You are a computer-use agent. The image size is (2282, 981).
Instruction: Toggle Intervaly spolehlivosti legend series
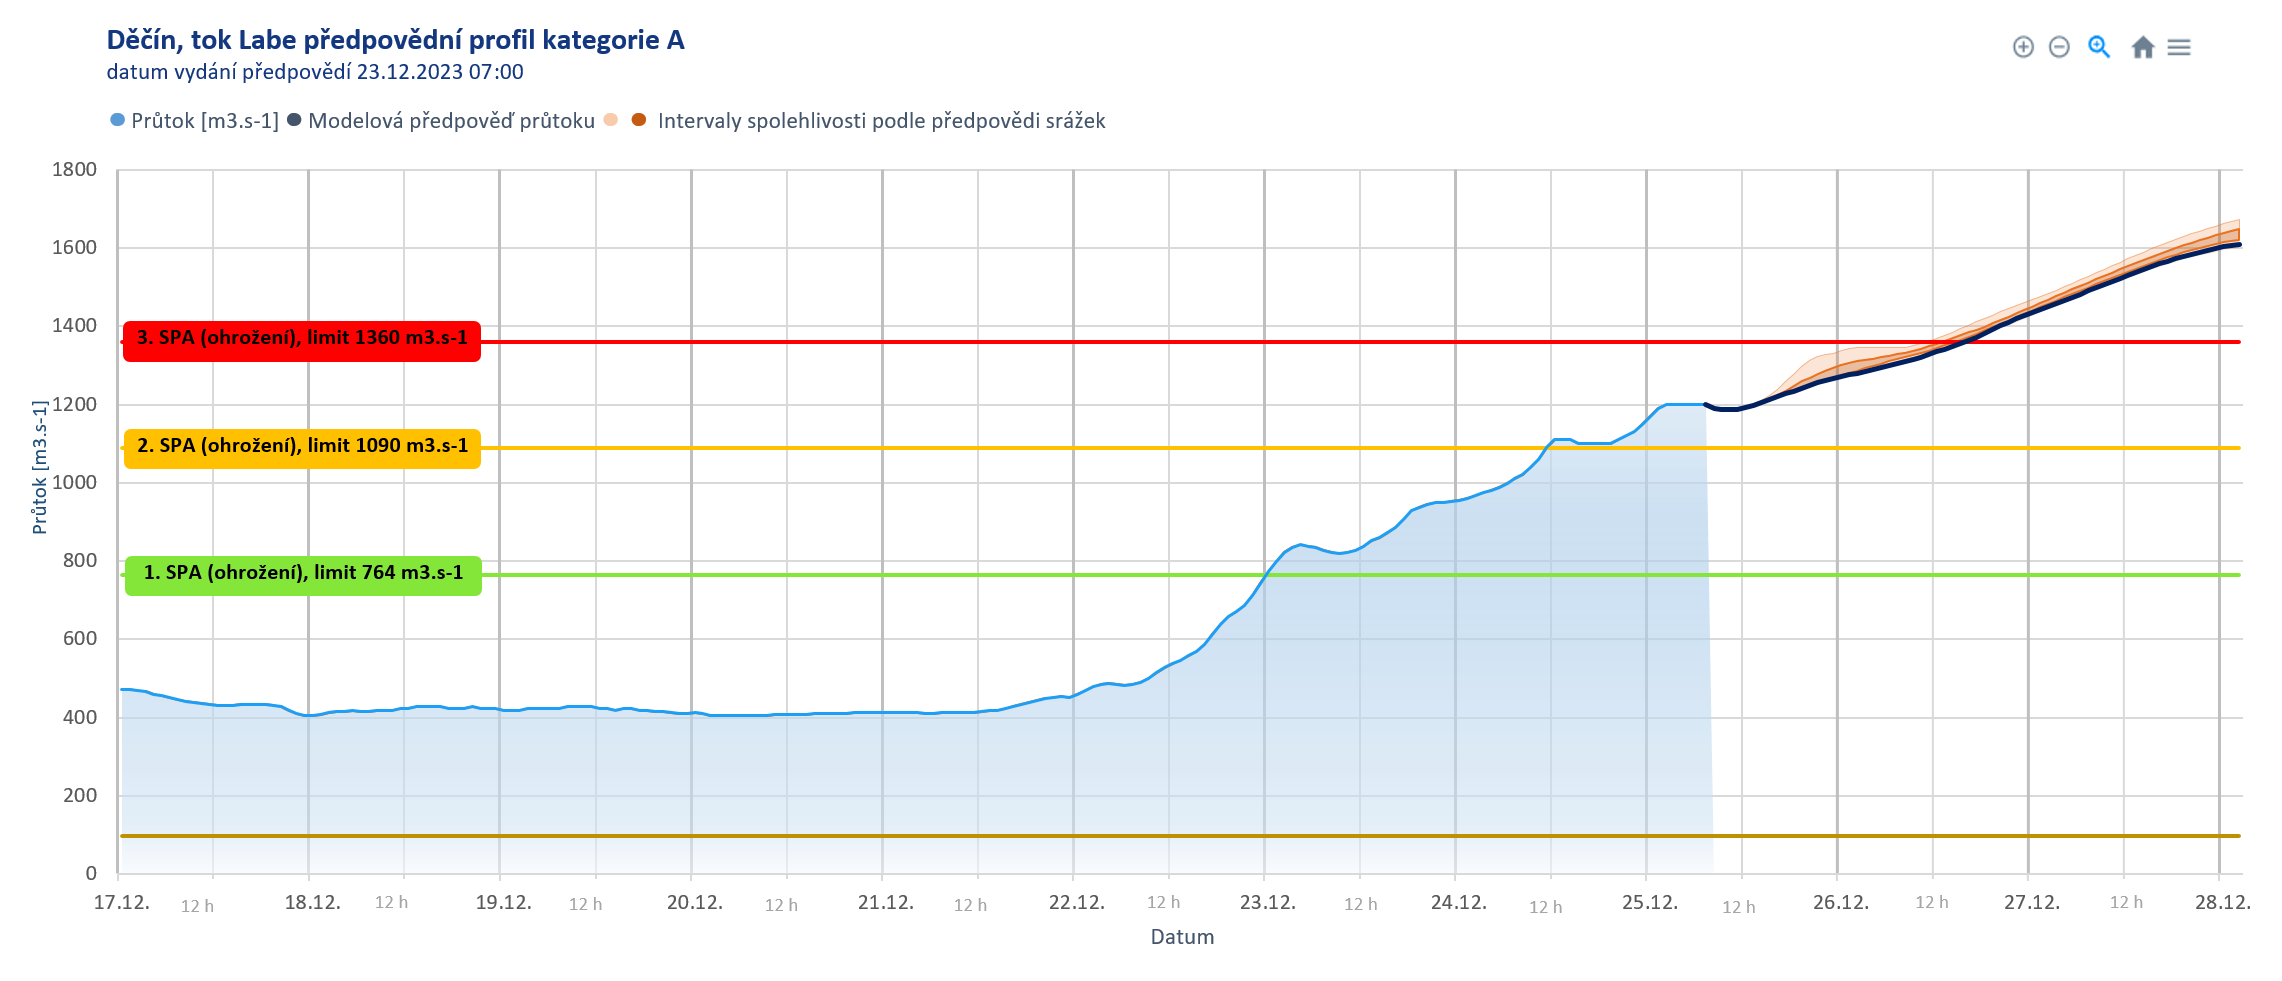[x=881, y=121]
